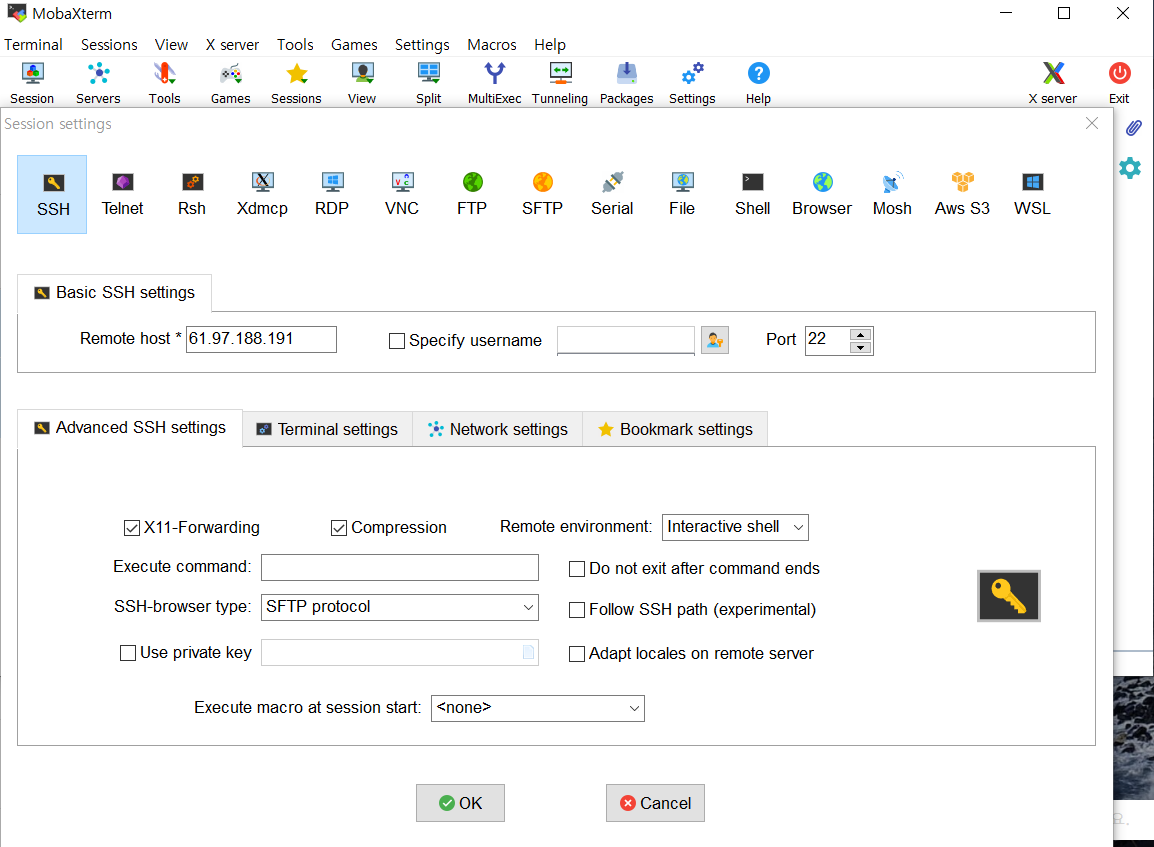
Task: Select the Aws S3 session type
Action: 962,194
